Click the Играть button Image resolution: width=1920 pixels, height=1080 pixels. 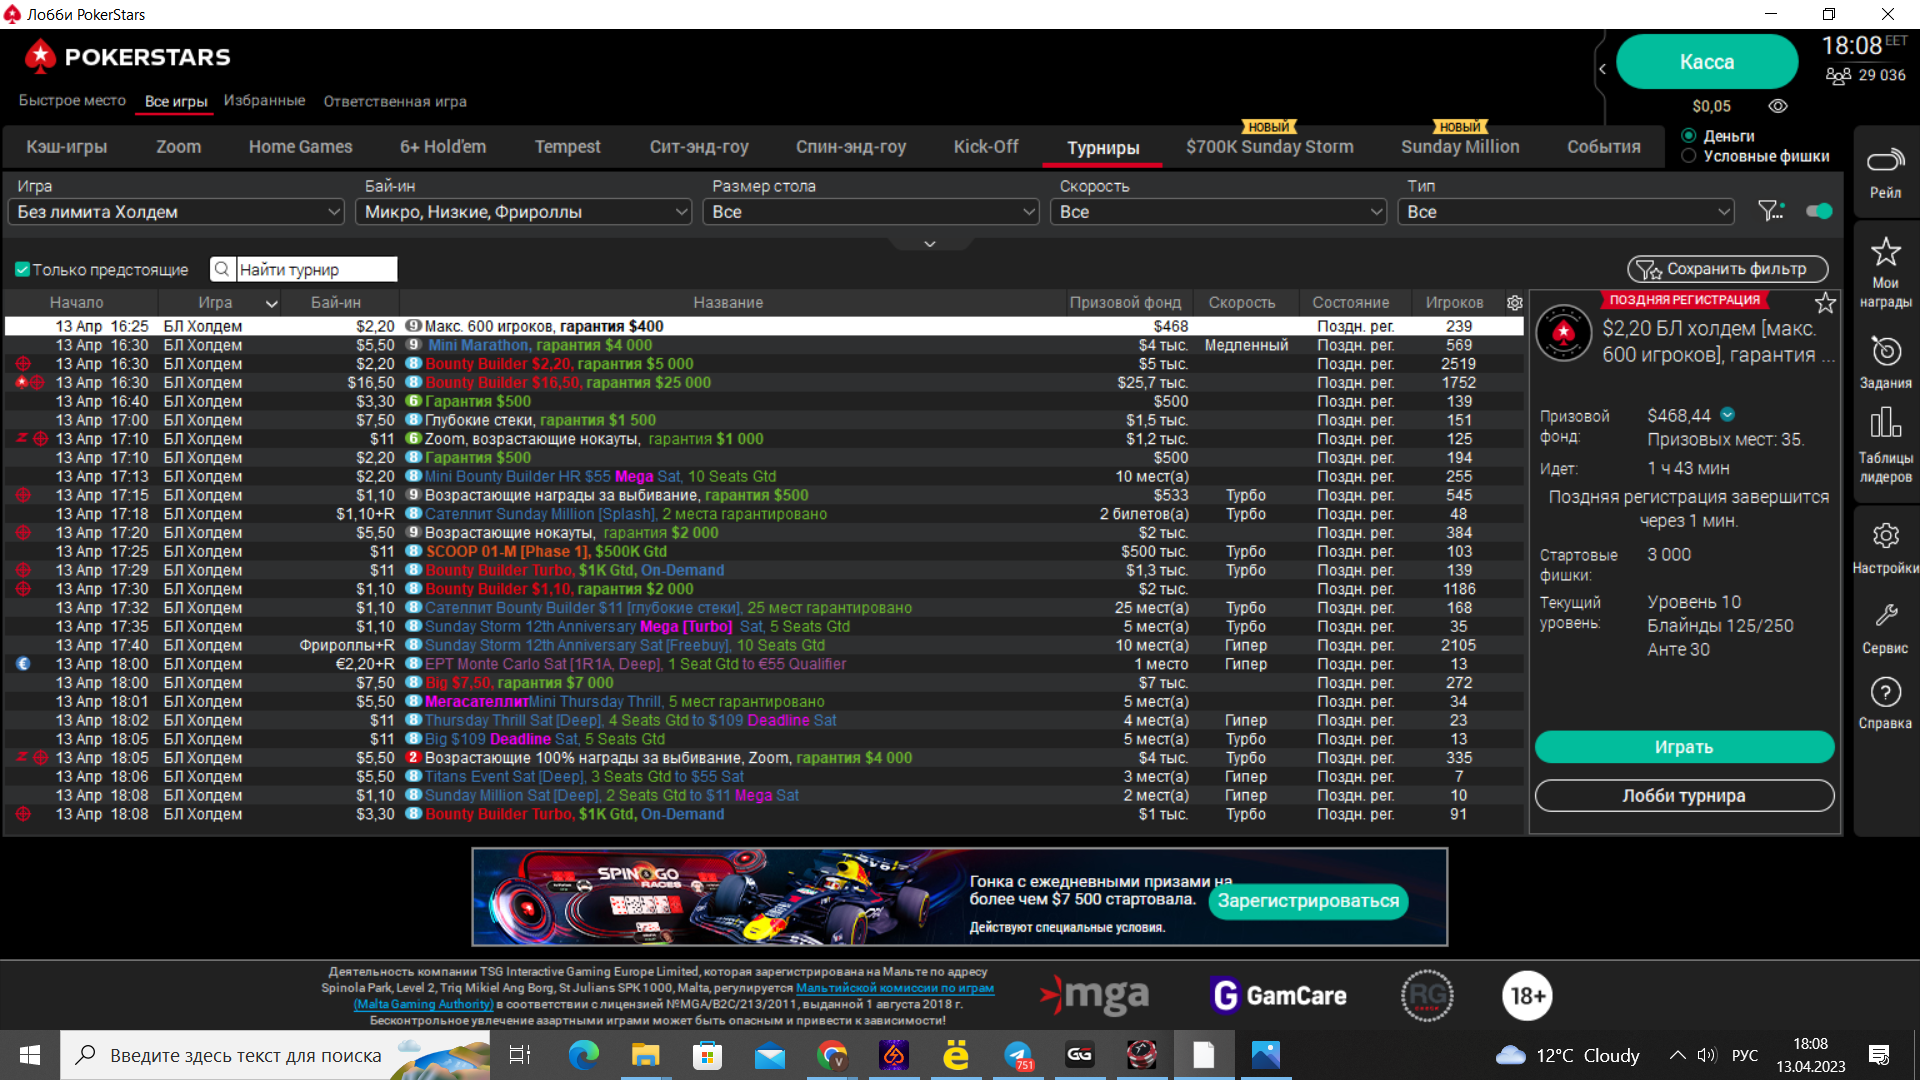1684,747
